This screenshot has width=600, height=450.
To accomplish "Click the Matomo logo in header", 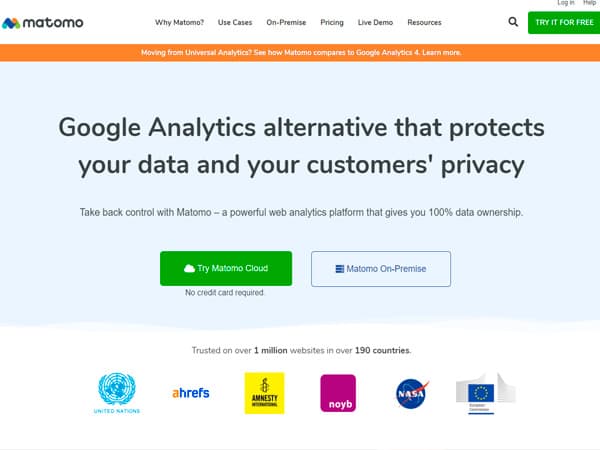I will 42,23.
